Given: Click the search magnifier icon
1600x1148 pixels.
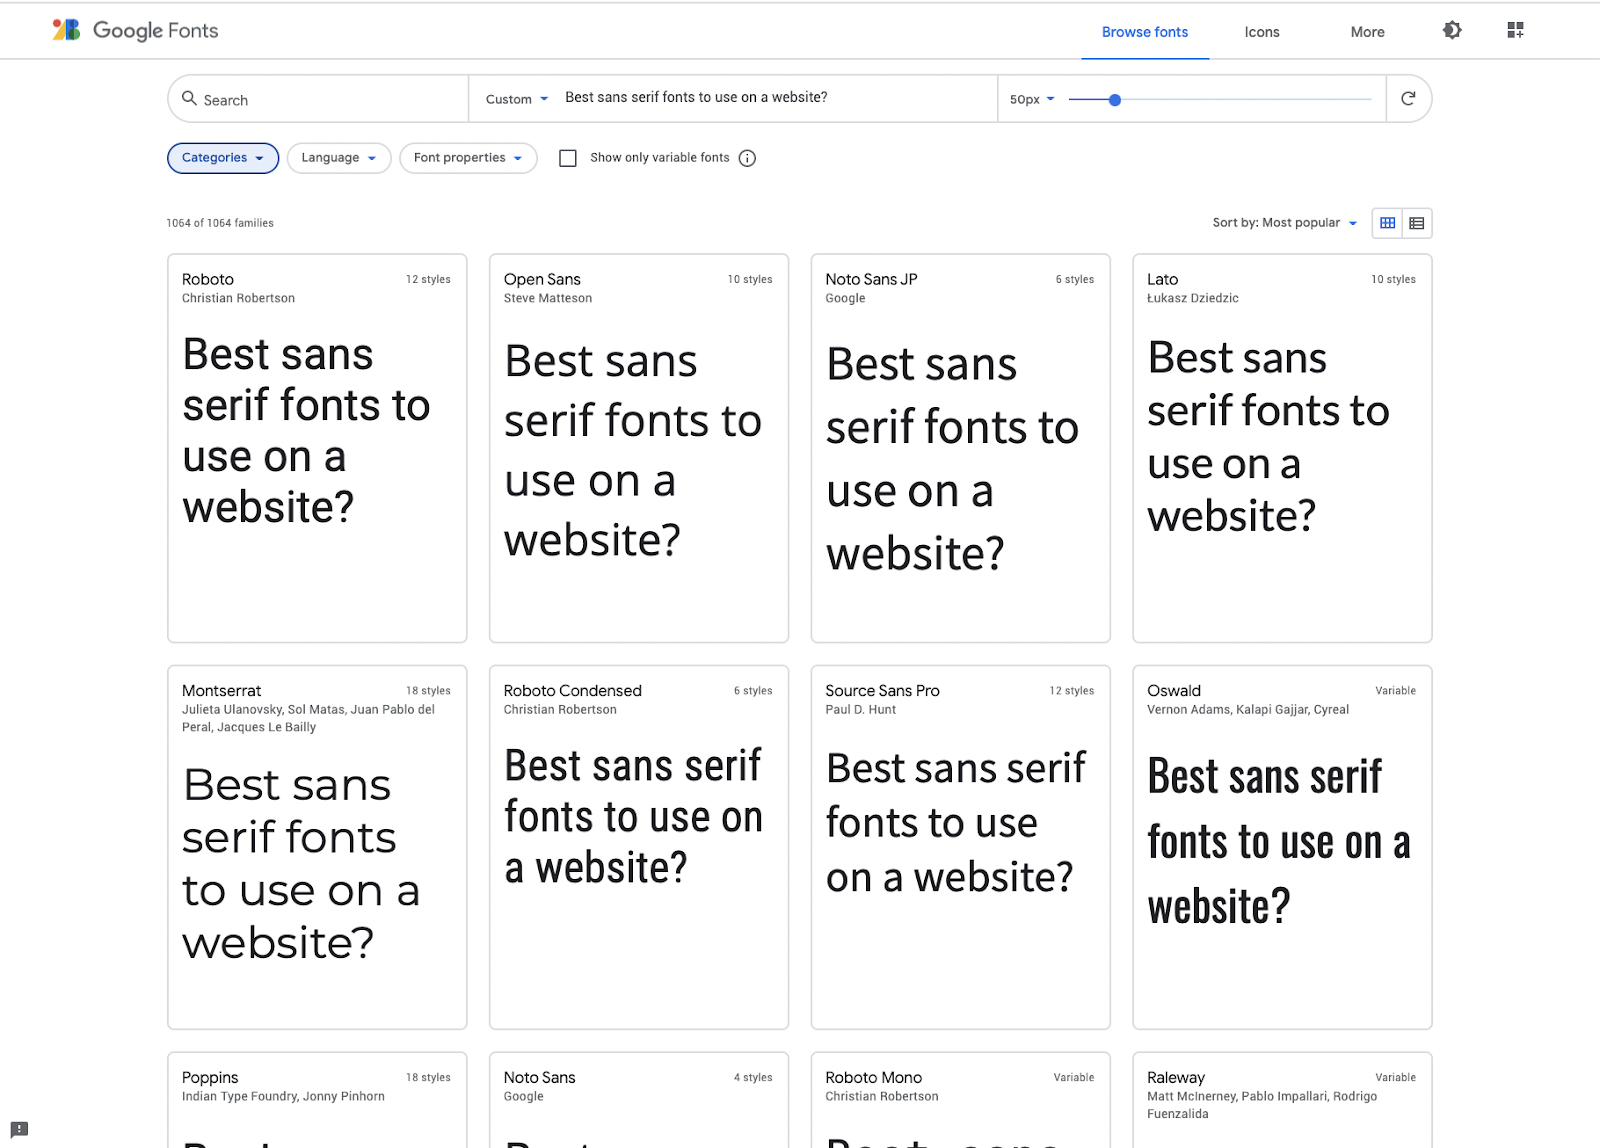Looking at the screenshot, I should coord(189,98).
